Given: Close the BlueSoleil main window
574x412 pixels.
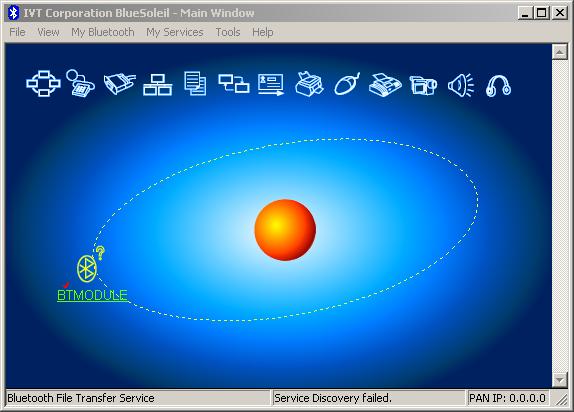Looking at the screenshot, I should pos(560,13).
